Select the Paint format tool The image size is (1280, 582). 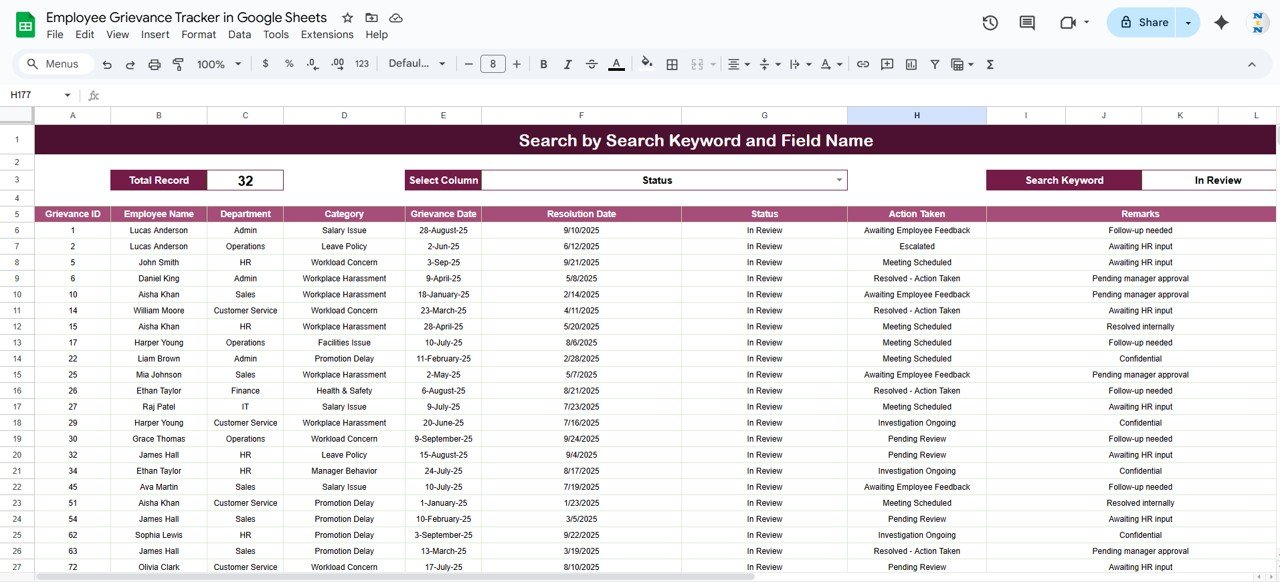pyautogui.click(x=178, y=64)
